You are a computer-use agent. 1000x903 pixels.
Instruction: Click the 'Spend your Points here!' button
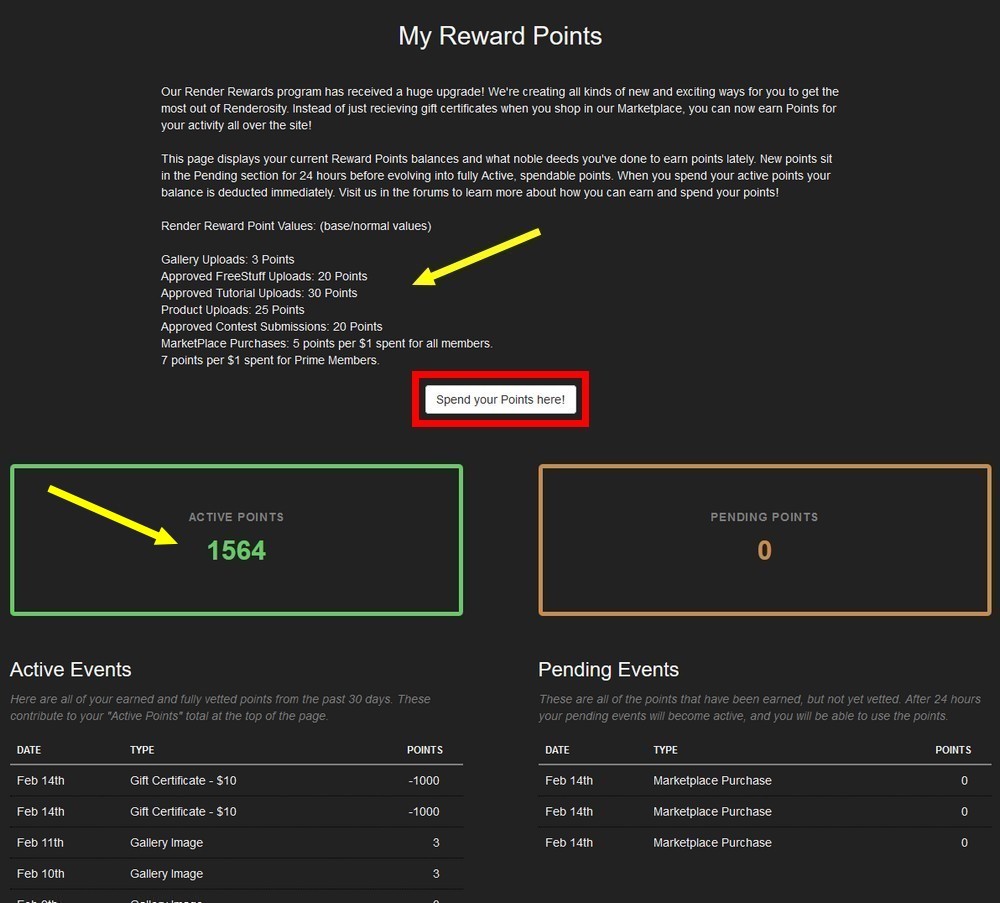click(500, 400)
